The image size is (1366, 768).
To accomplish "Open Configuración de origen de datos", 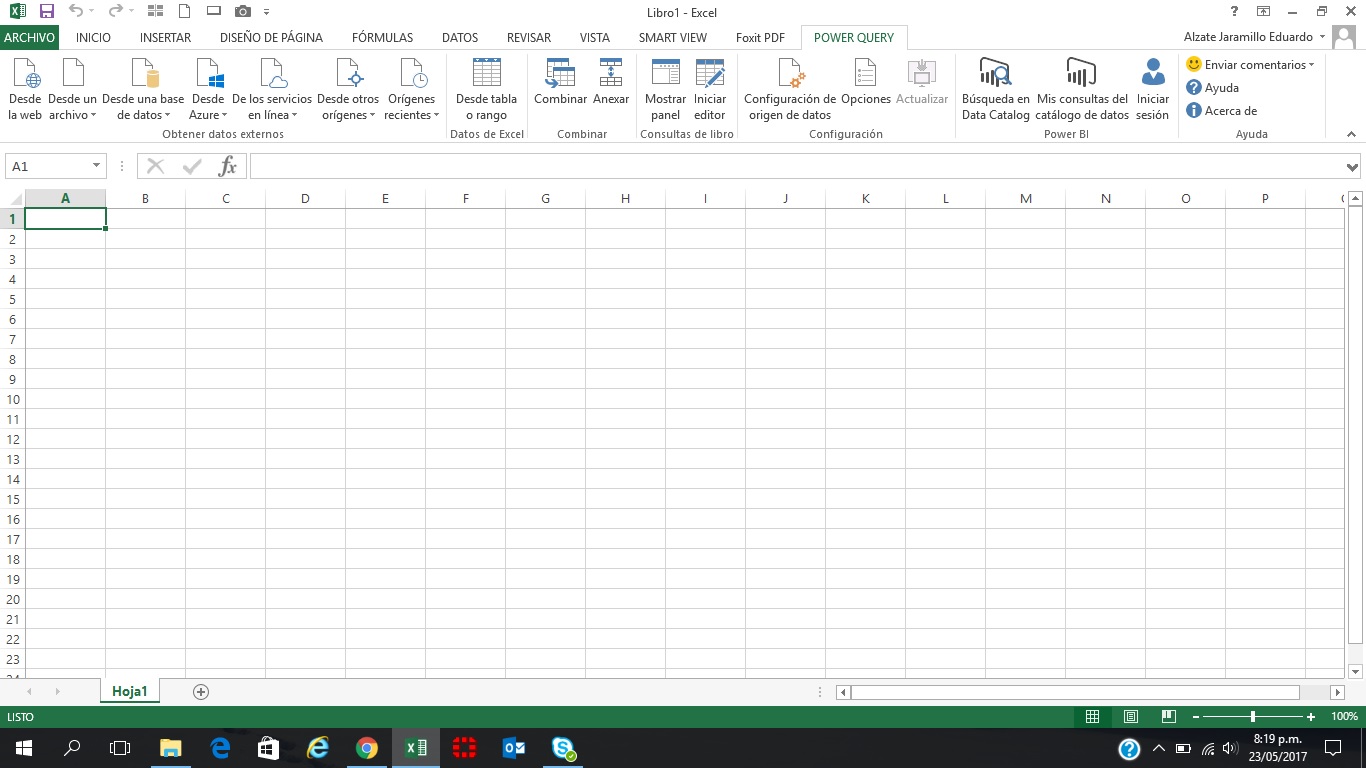I will click(x=790, y=90).
